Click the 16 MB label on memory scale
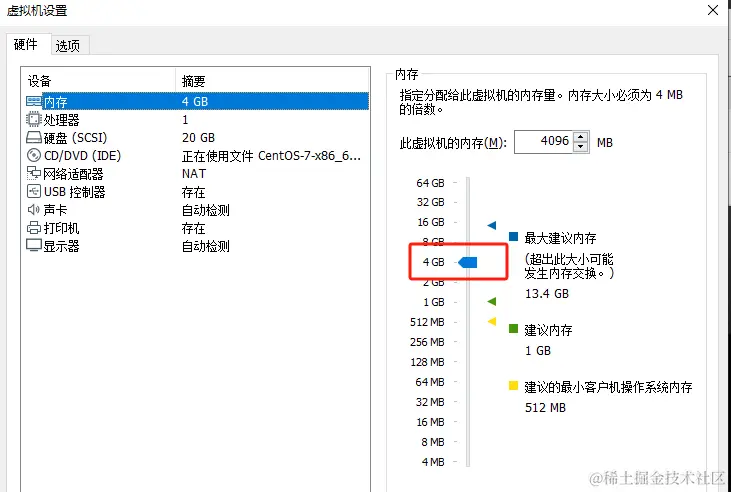 430,422
